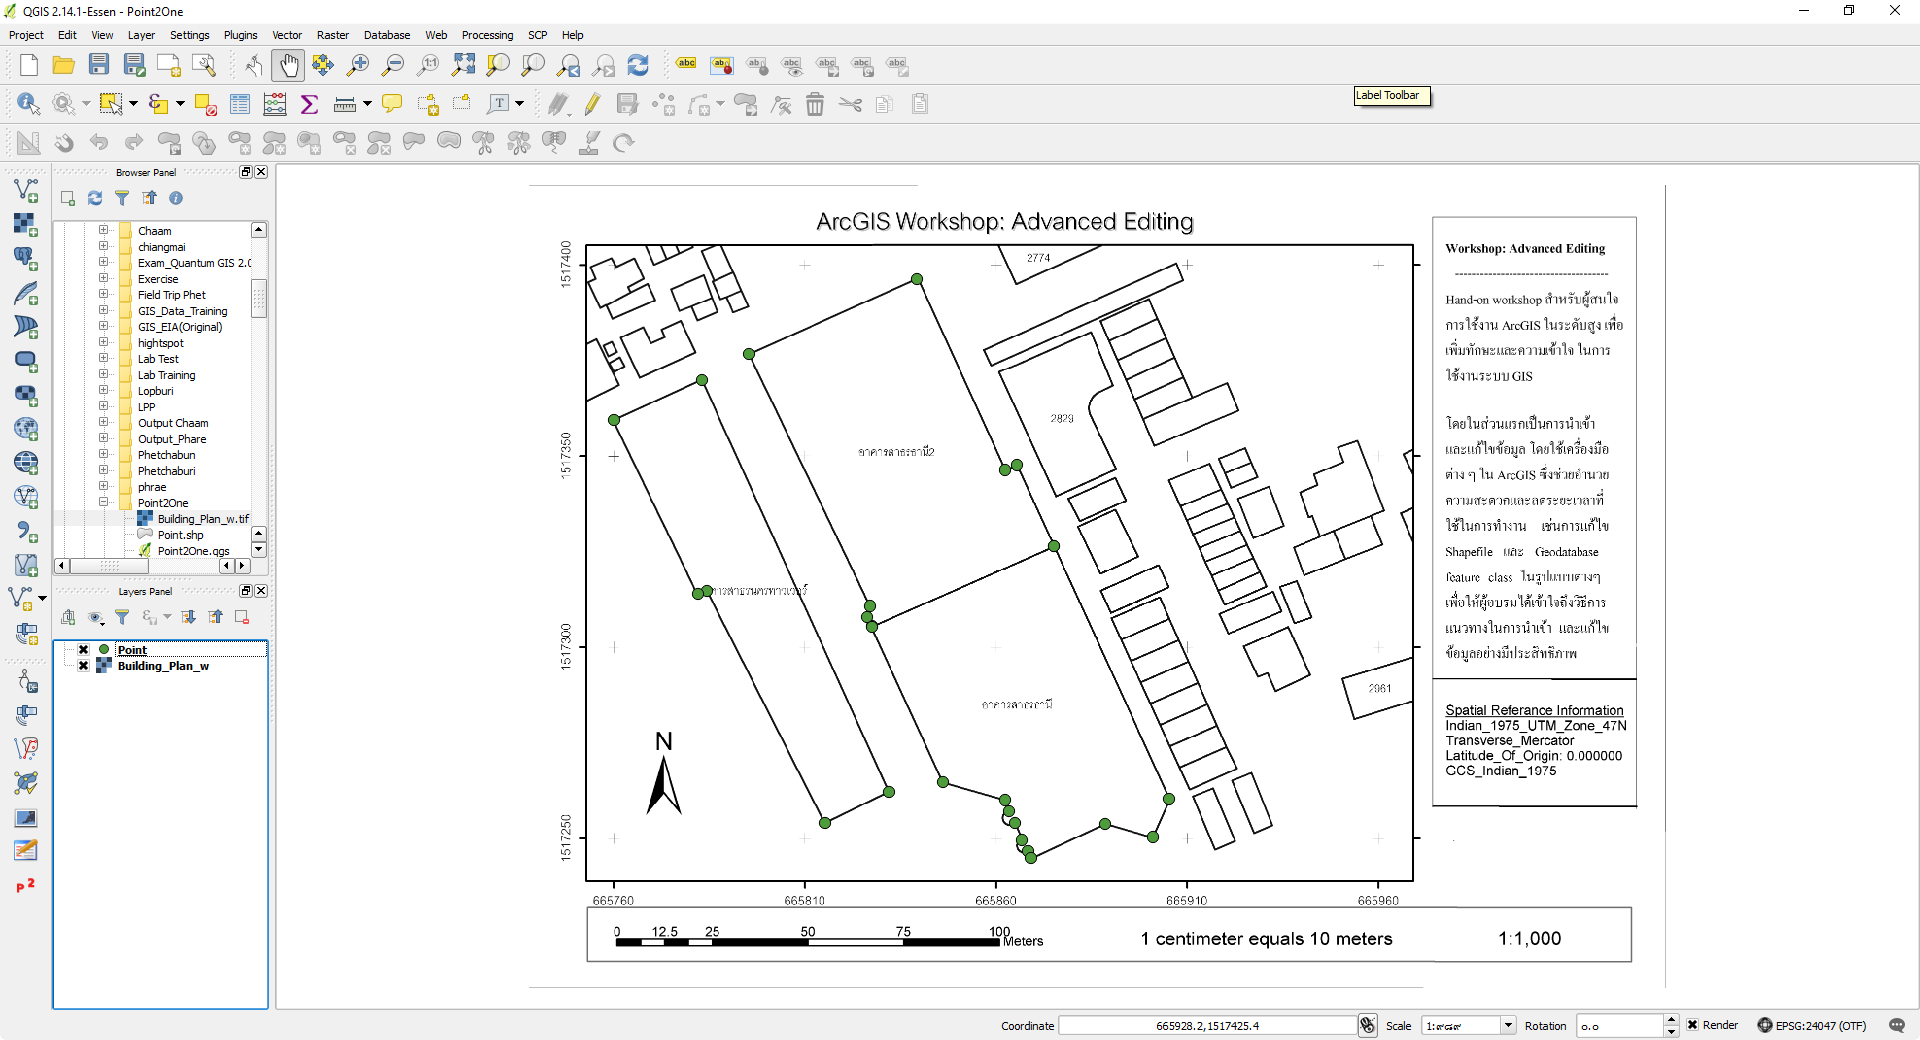Open an existing project with folder icon
The width and height of the screenshot is (1920, 1040).
coord(64,65)
